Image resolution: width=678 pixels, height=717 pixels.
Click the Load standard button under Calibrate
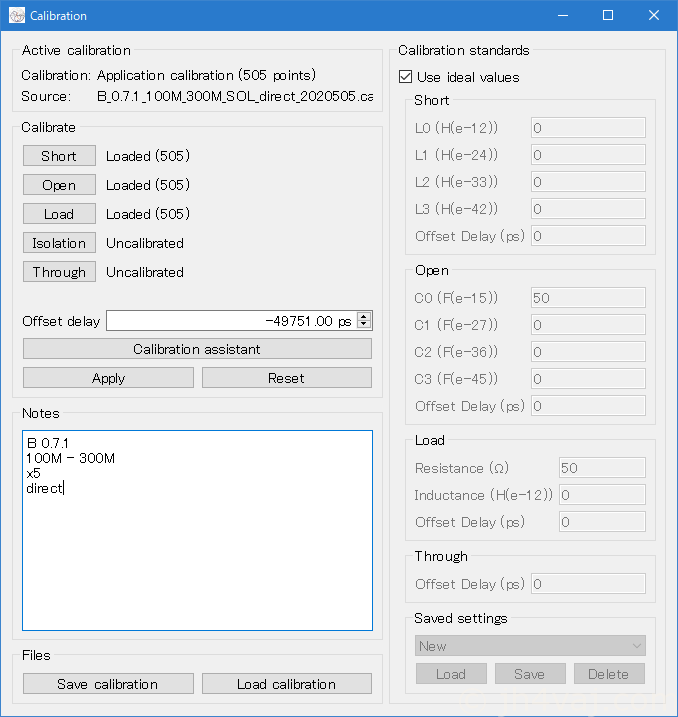[x=59, y=214]
